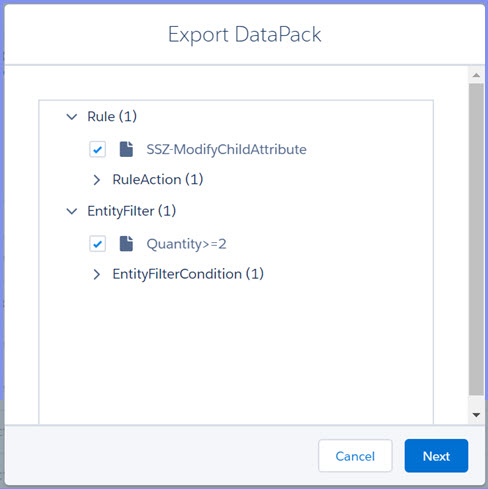Click the document icon beside Quantity>=2
The image size is (488, 489).
[126, 244]
